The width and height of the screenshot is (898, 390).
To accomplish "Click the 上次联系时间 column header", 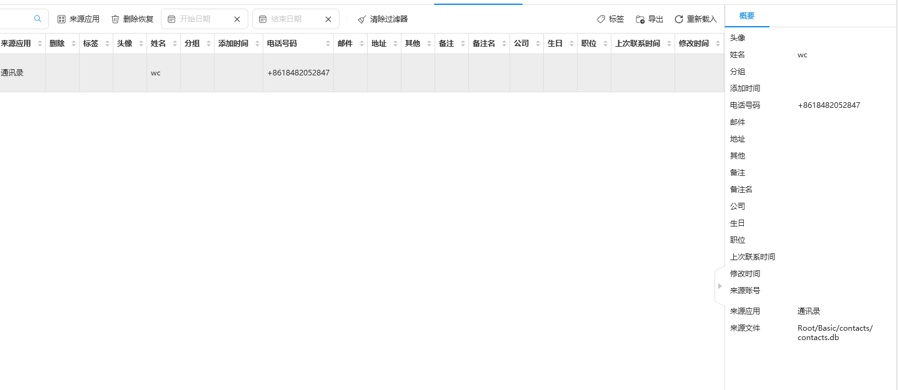I will coord(643,44).
